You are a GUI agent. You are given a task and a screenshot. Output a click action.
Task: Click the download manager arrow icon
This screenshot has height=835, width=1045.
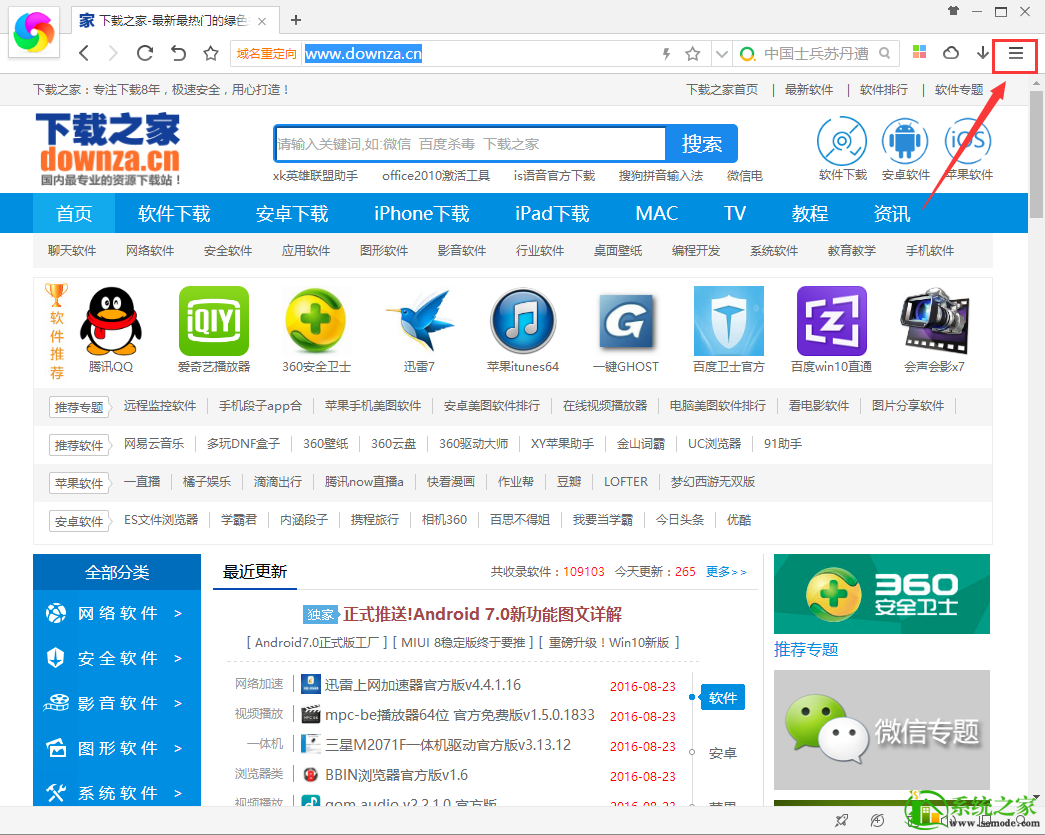click(982, 53)
